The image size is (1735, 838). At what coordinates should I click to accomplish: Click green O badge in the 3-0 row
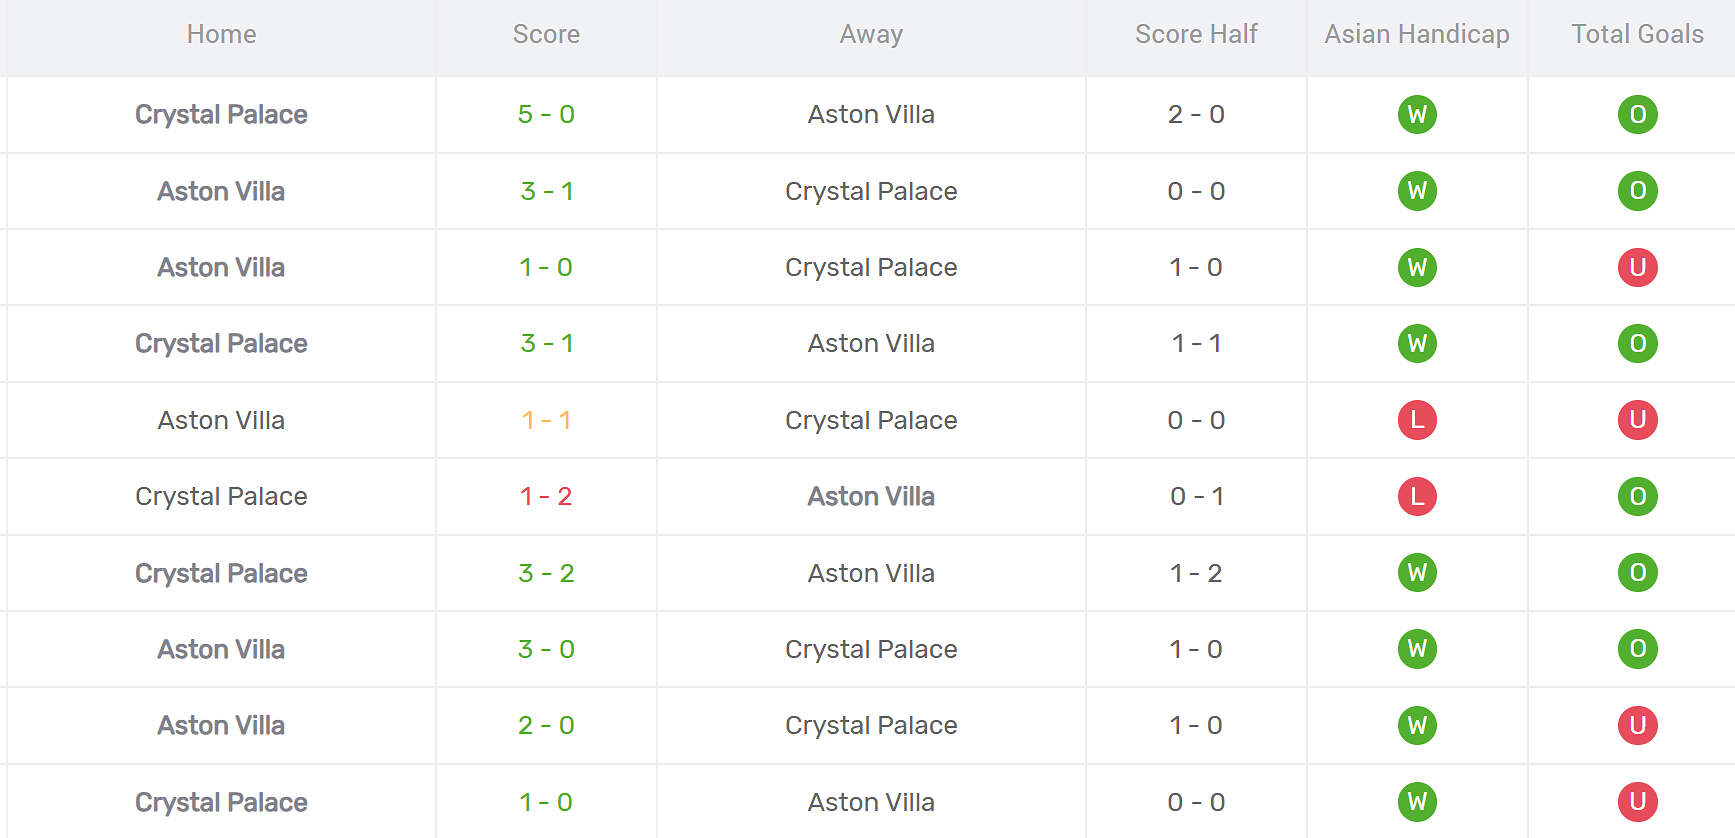click(1637, 649)
